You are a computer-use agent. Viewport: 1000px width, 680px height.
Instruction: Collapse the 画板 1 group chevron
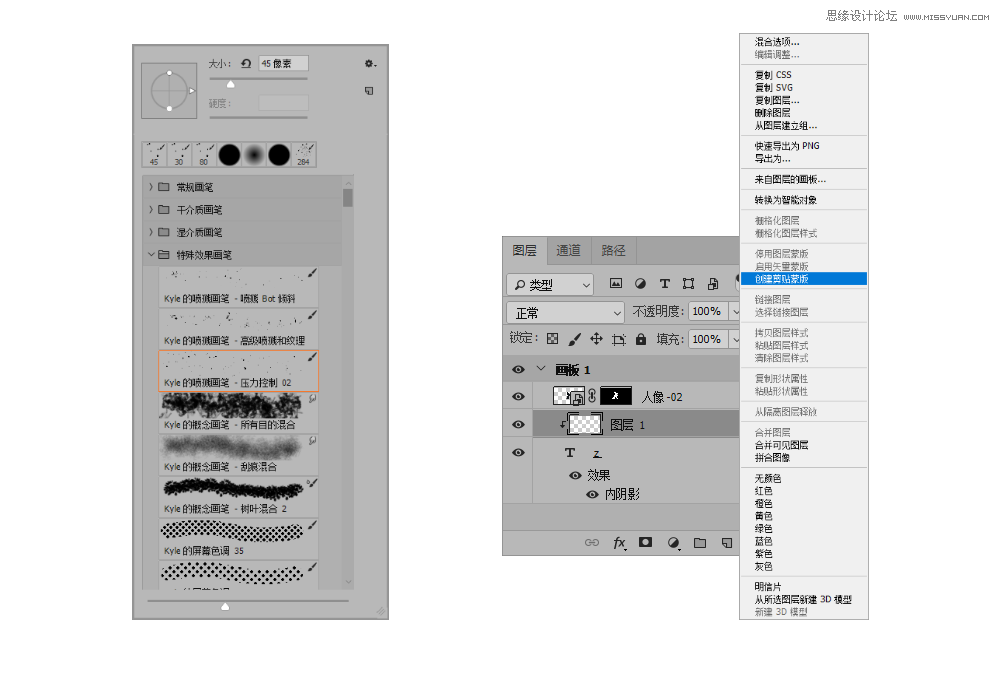tap(541, 368)
